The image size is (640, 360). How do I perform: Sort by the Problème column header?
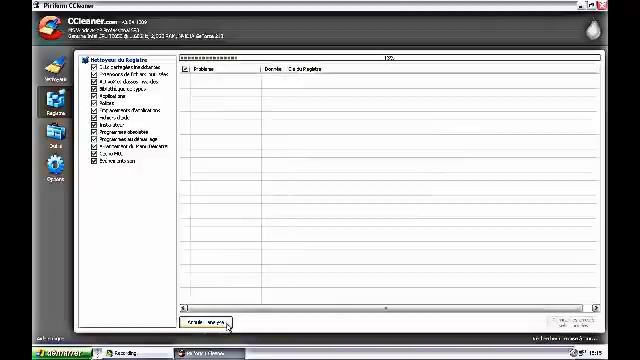226,69
